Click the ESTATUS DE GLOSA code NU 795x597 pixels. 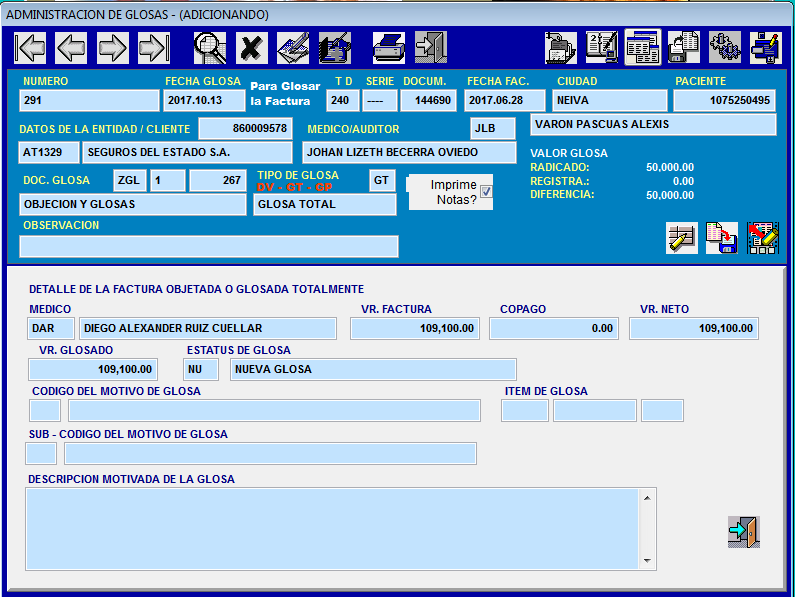coord(201,370)
